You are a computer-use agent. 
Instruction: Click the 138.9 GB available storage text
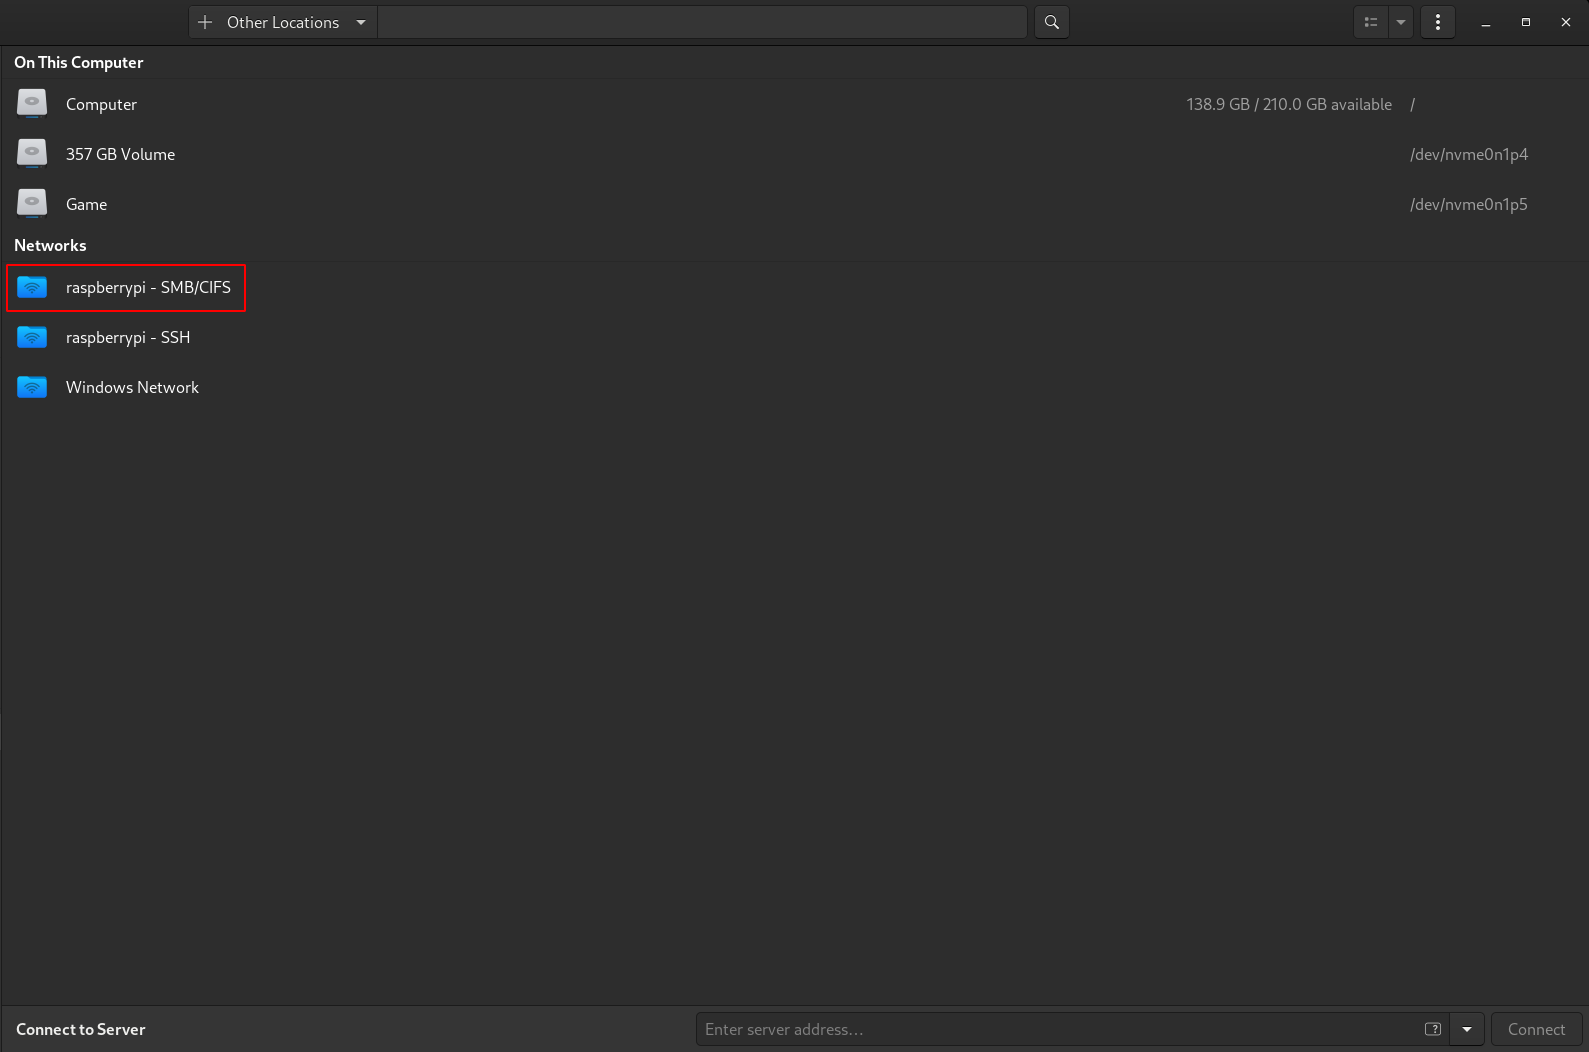coord(1288,104)
